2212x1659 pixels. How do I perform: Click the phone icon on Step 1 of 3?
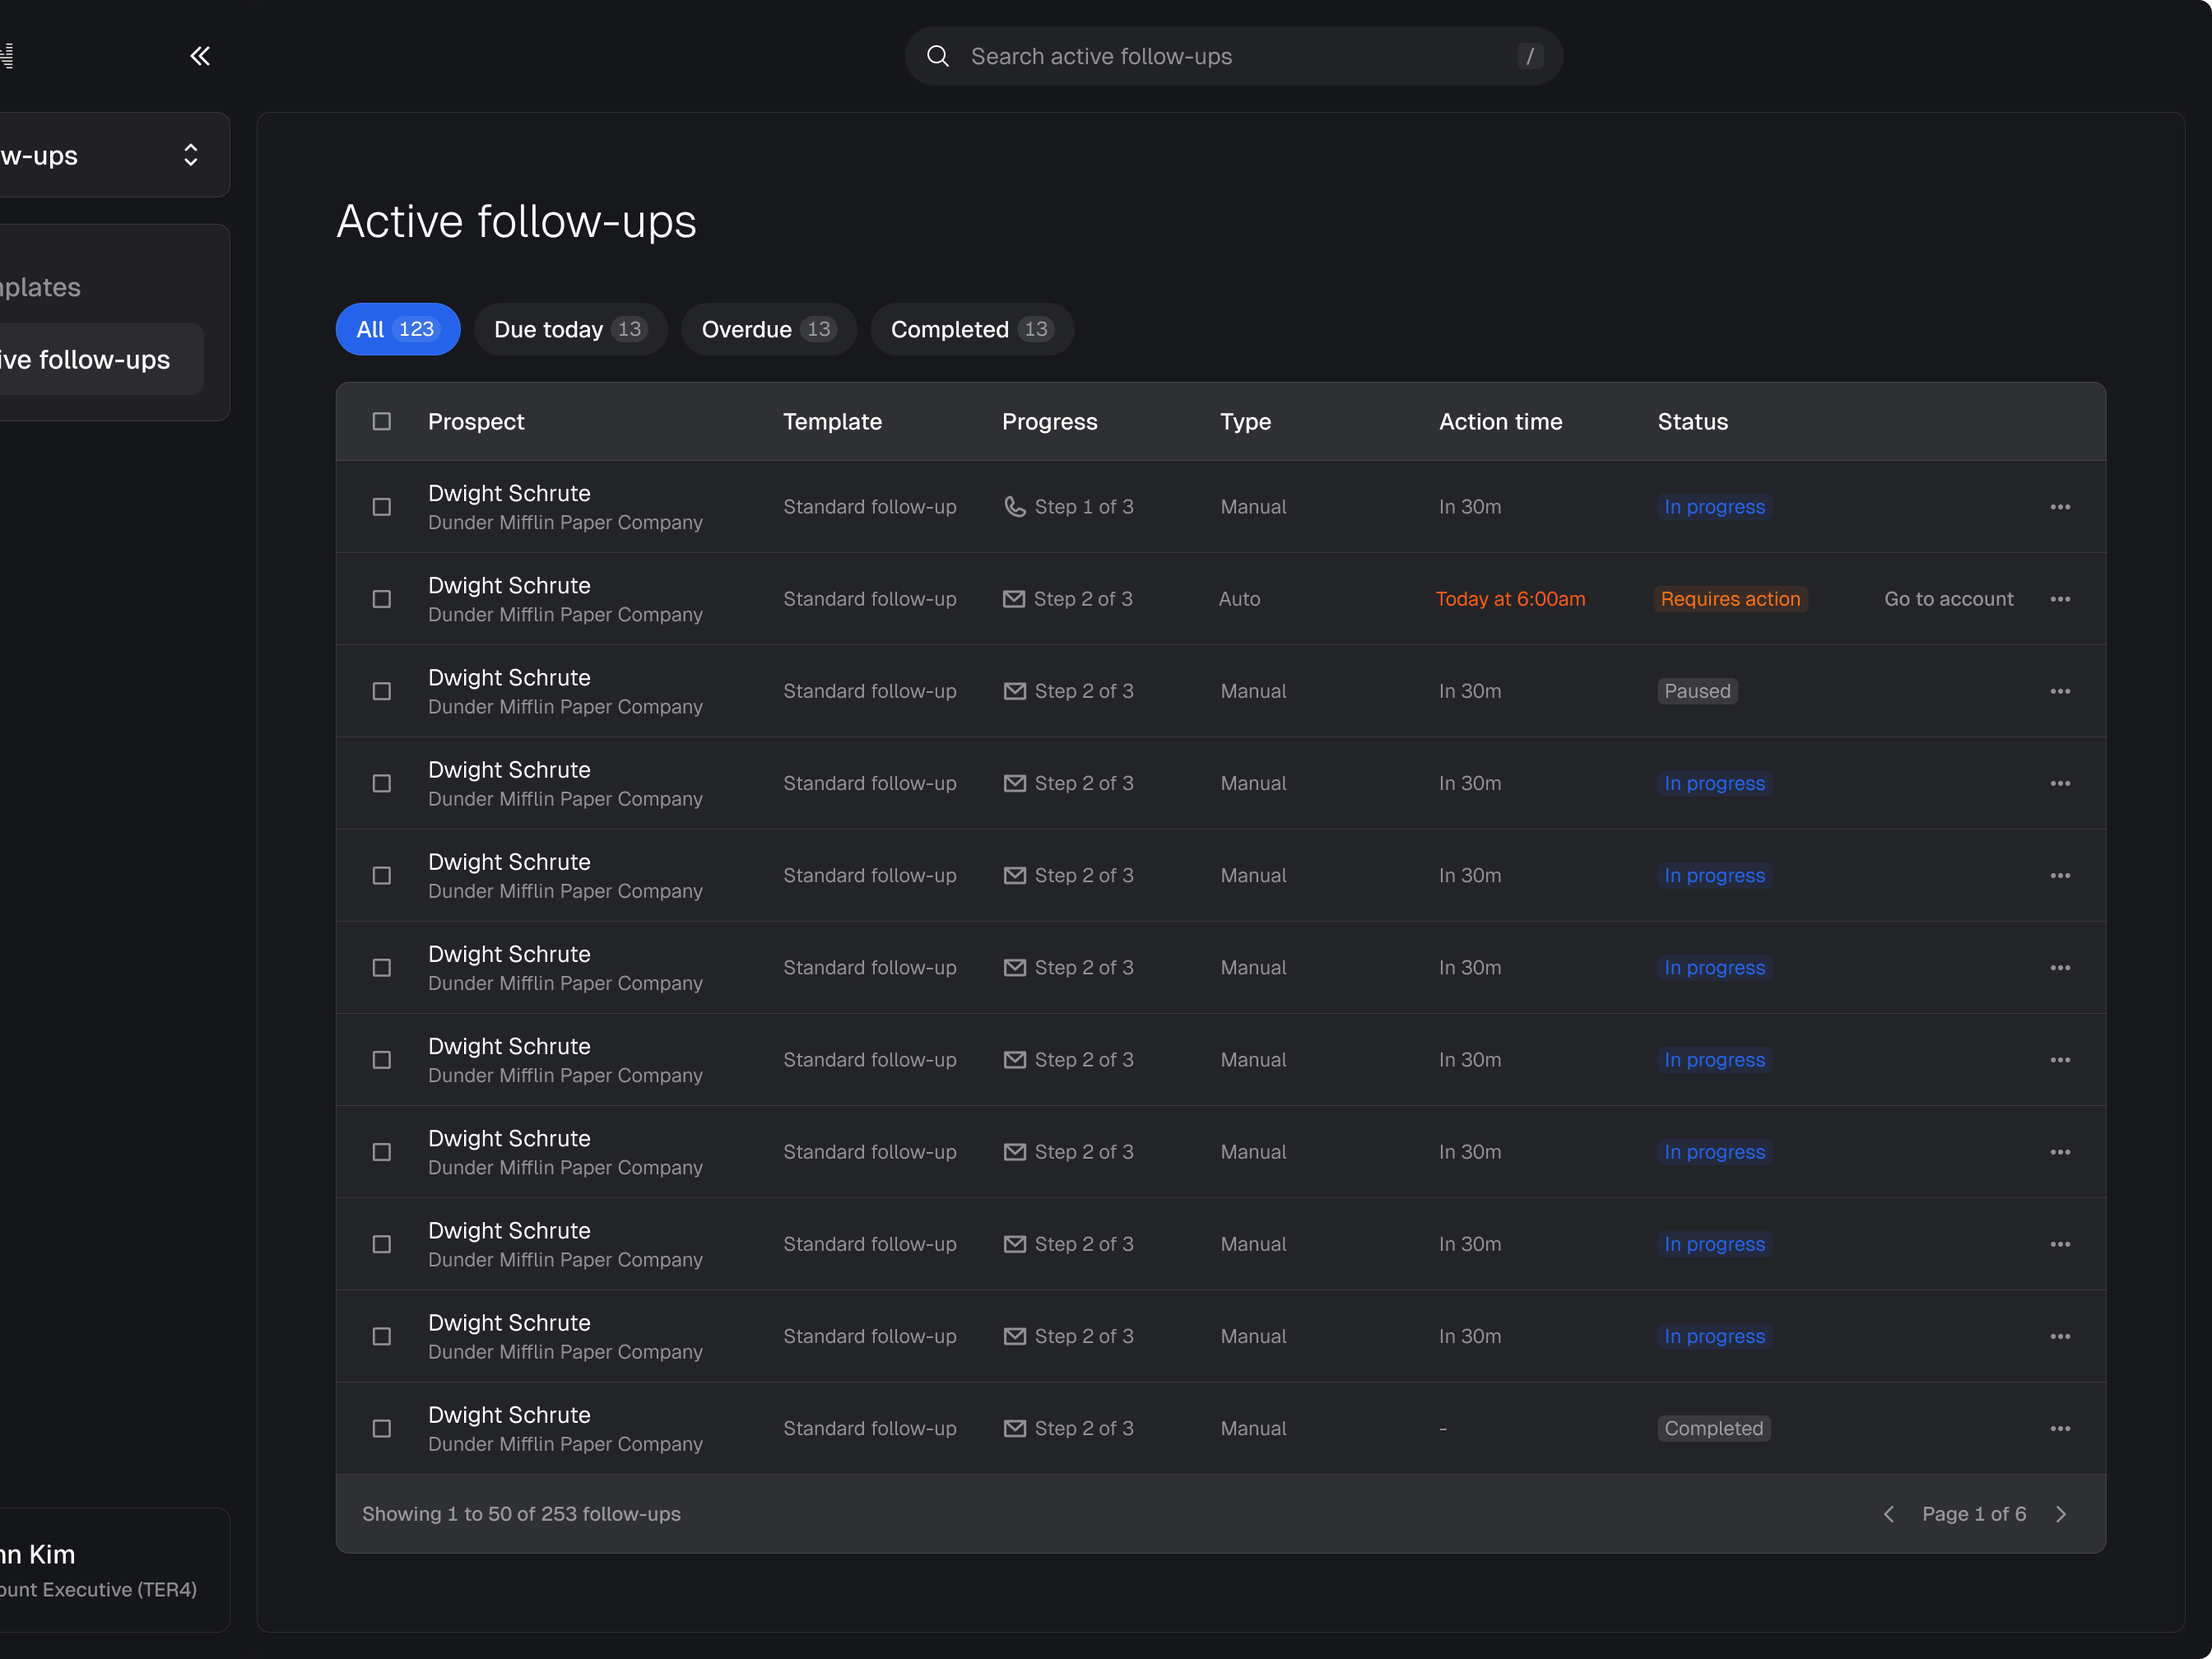click(x=1014, y=507)
